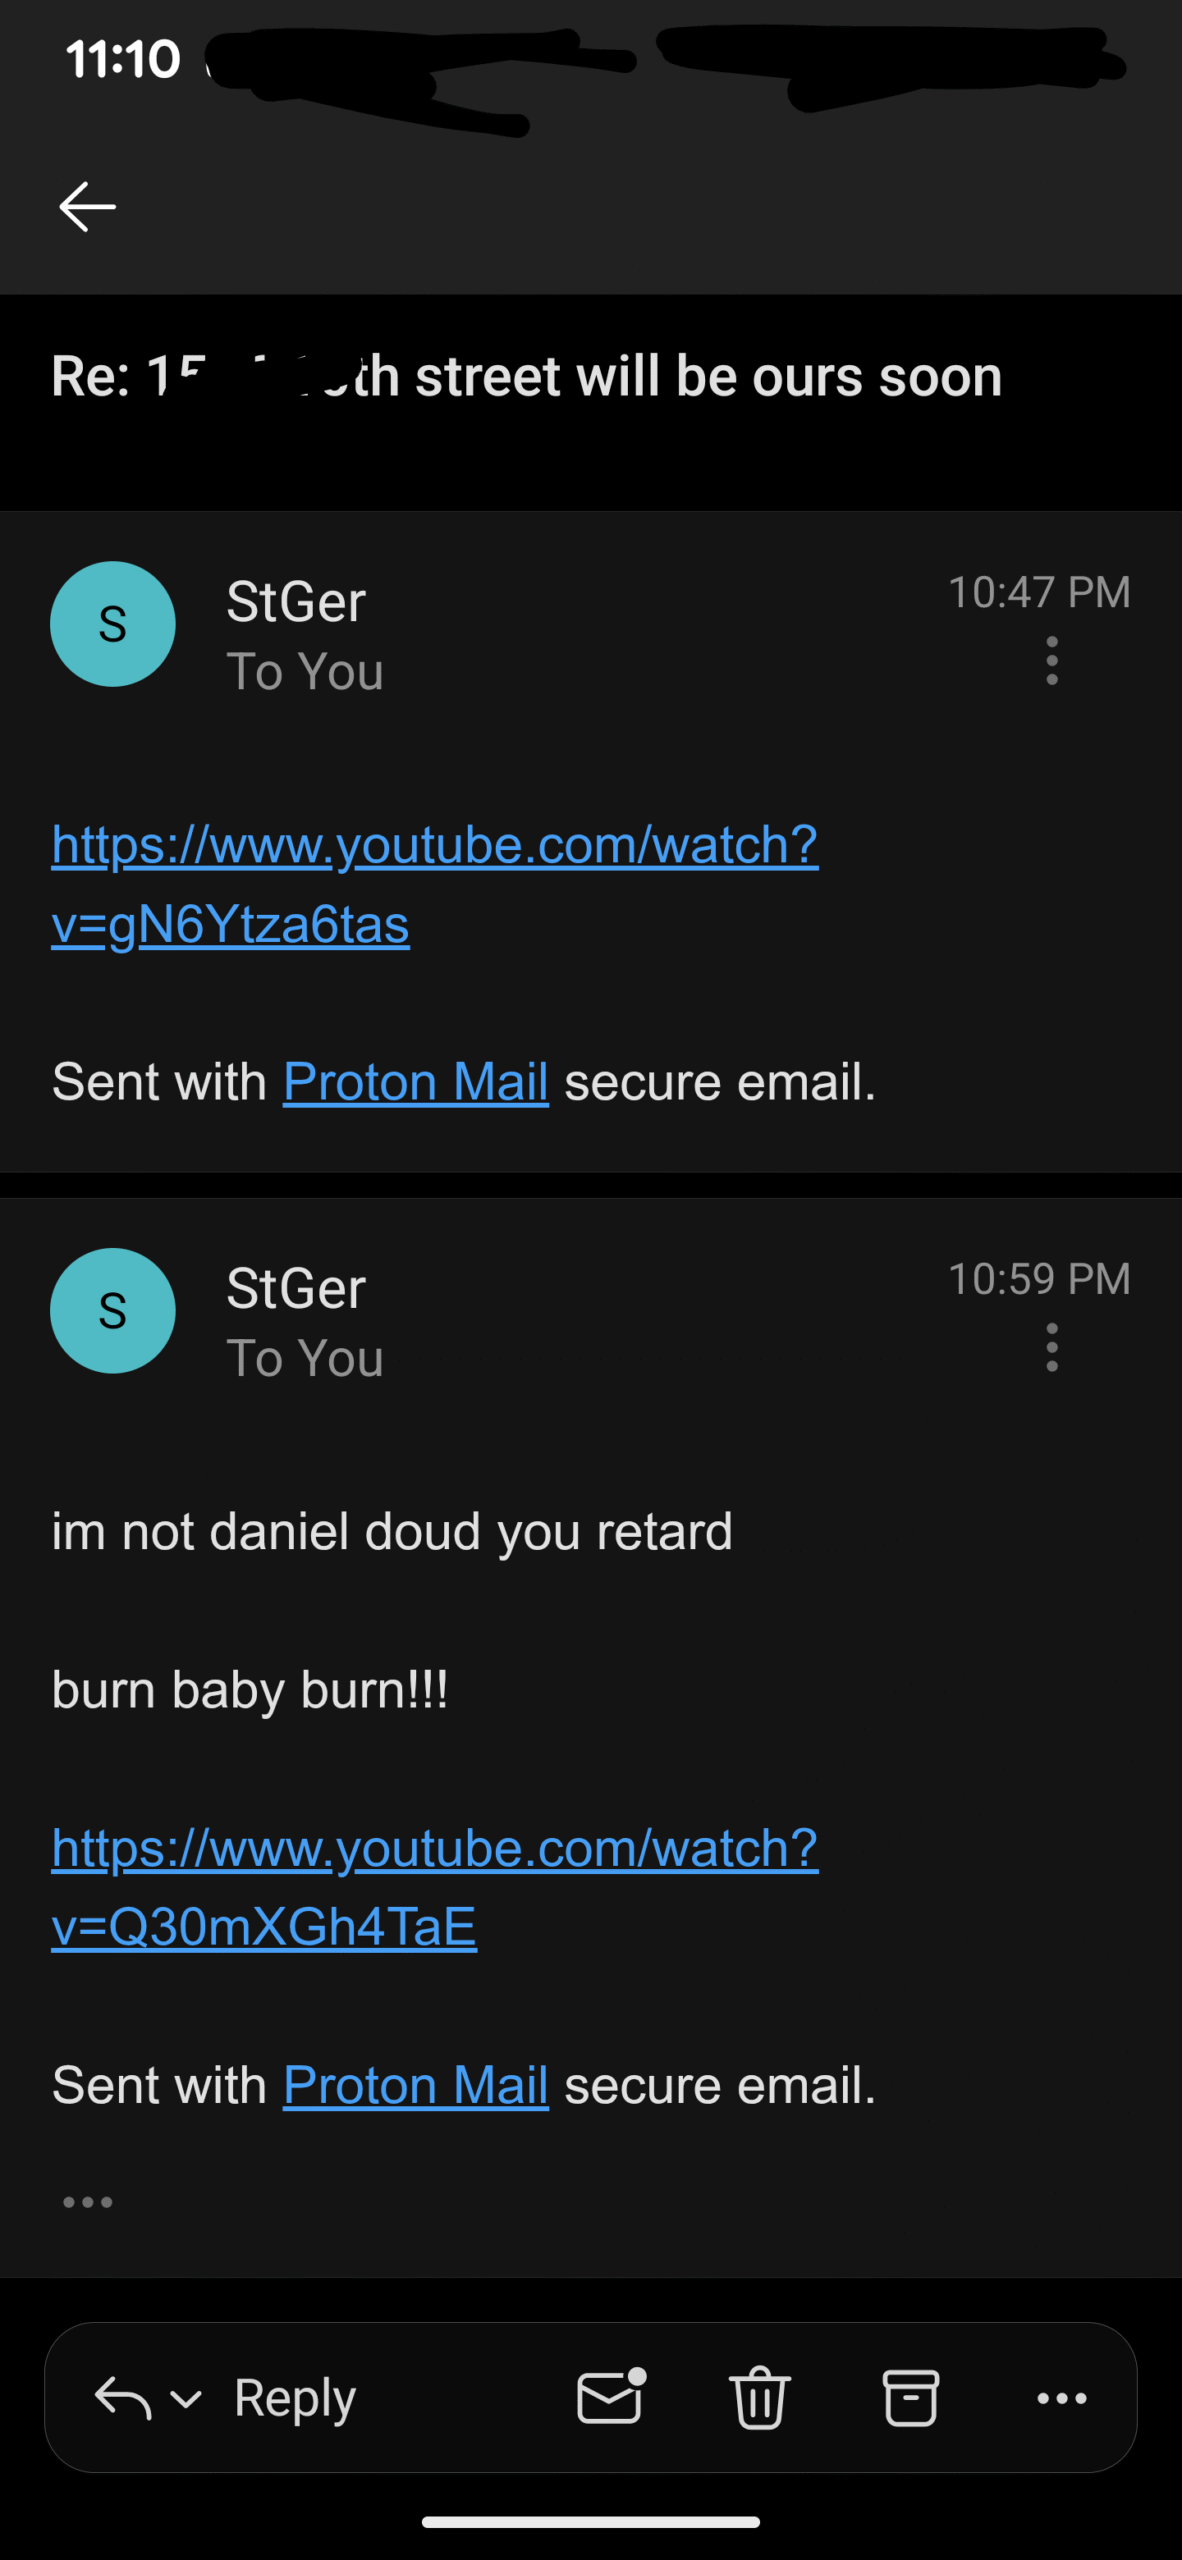1182x2560 pixels.
Task: Tap the Reply button
Action: pos(295,2398)
